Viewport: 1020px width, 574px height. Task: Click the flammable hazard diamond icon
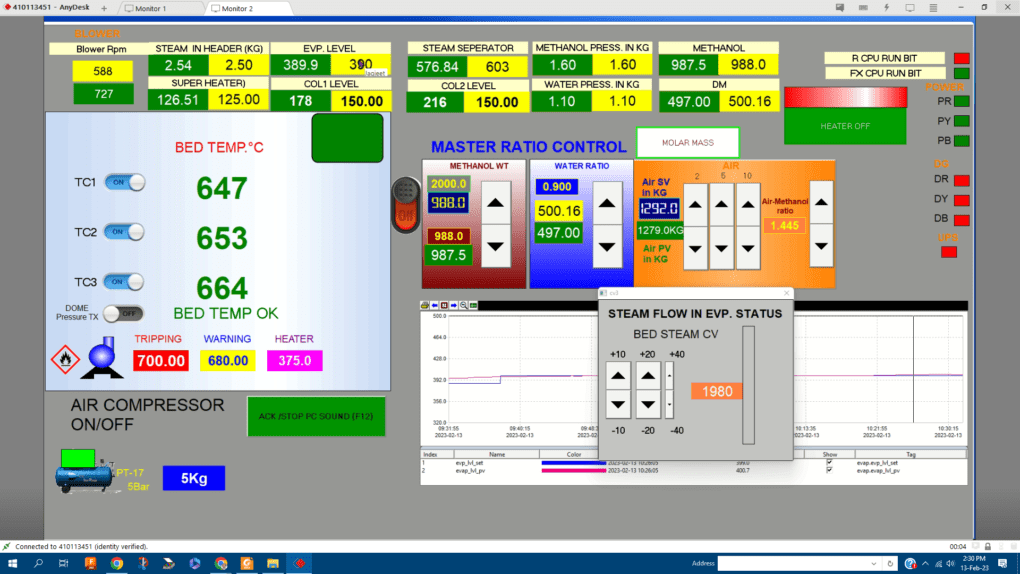(x=65, y=359)
